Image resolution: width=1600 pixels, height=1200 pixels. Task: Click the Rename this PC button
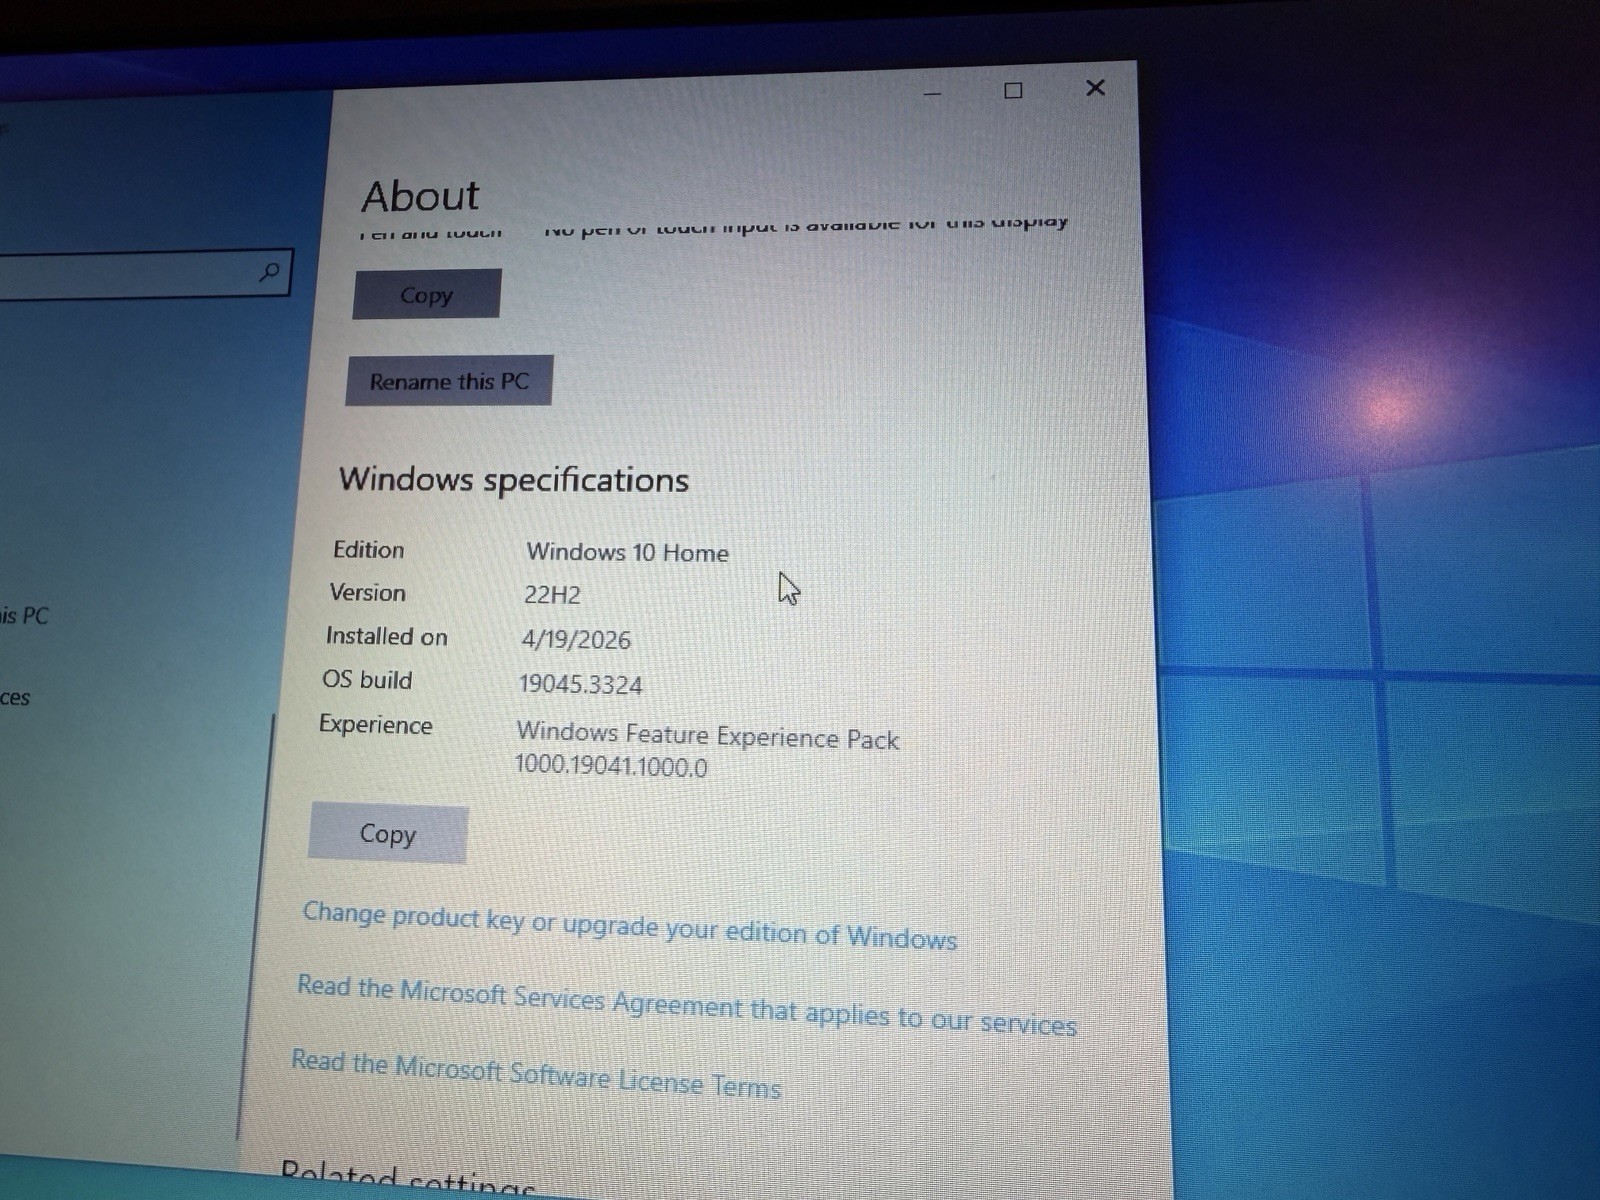tap(449, 381)
